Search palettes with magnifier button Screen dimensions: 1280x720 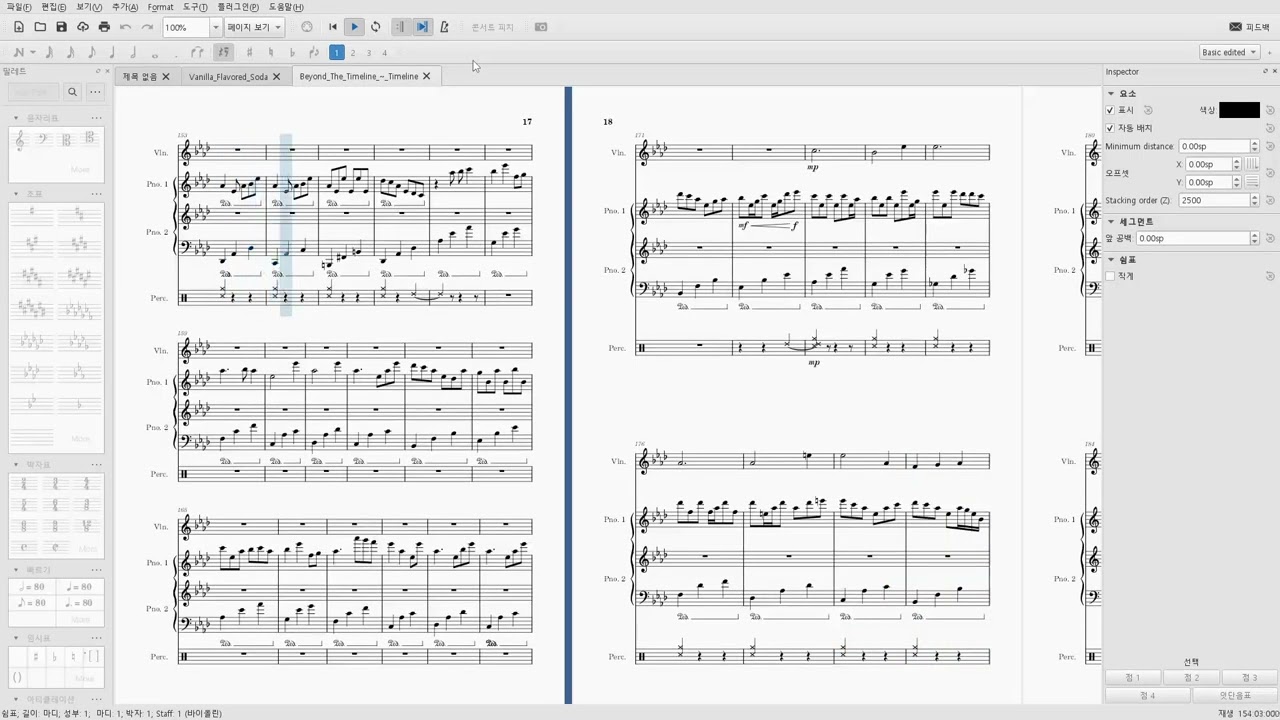click(72, 92)
